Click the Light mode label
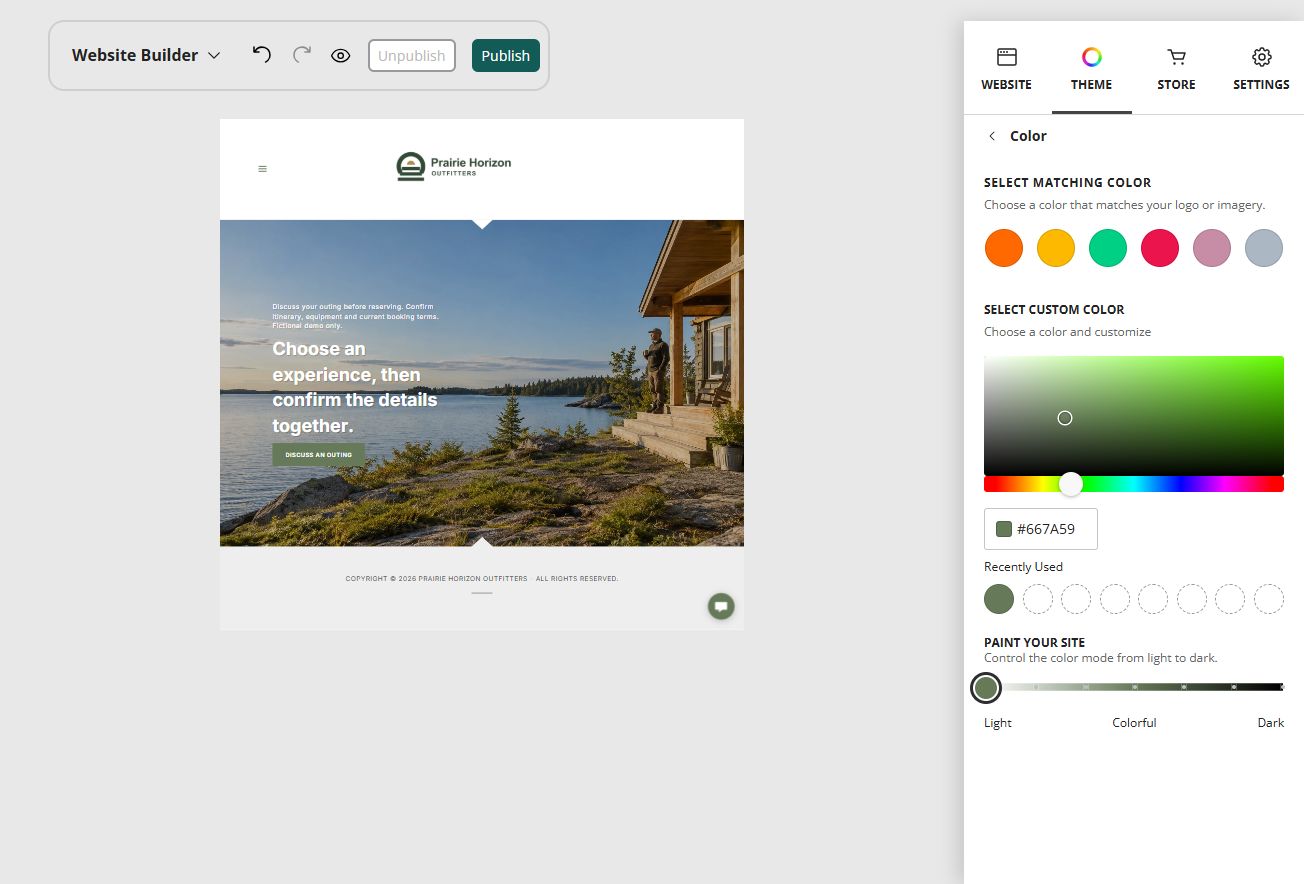The width and height of the screenshot is (1304, 884). click(998, 723)
